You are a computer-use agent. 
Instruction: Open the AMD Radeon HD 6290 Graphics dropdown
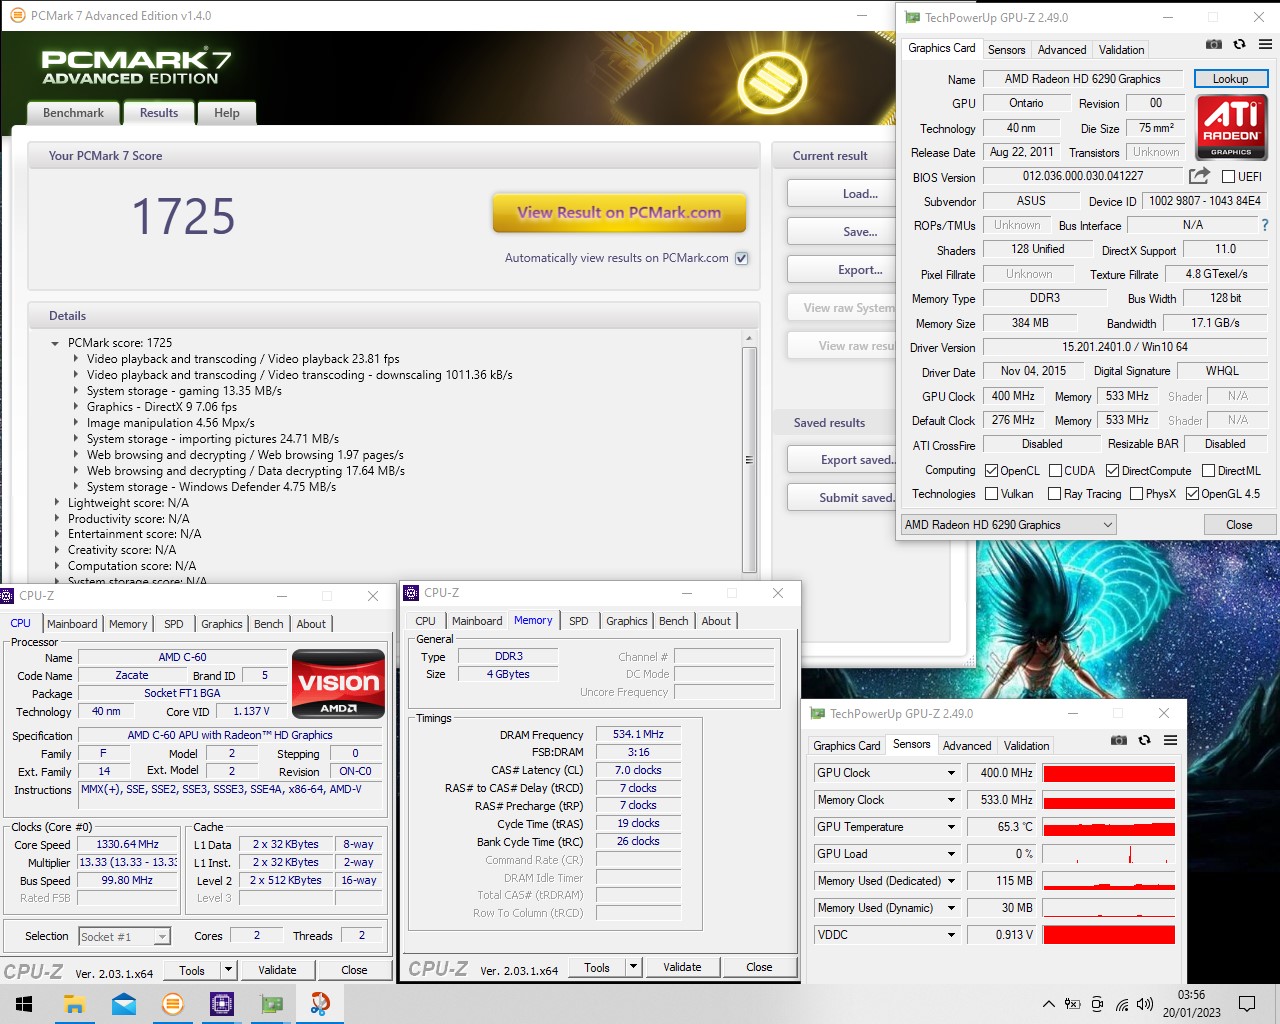[1008, 525]
